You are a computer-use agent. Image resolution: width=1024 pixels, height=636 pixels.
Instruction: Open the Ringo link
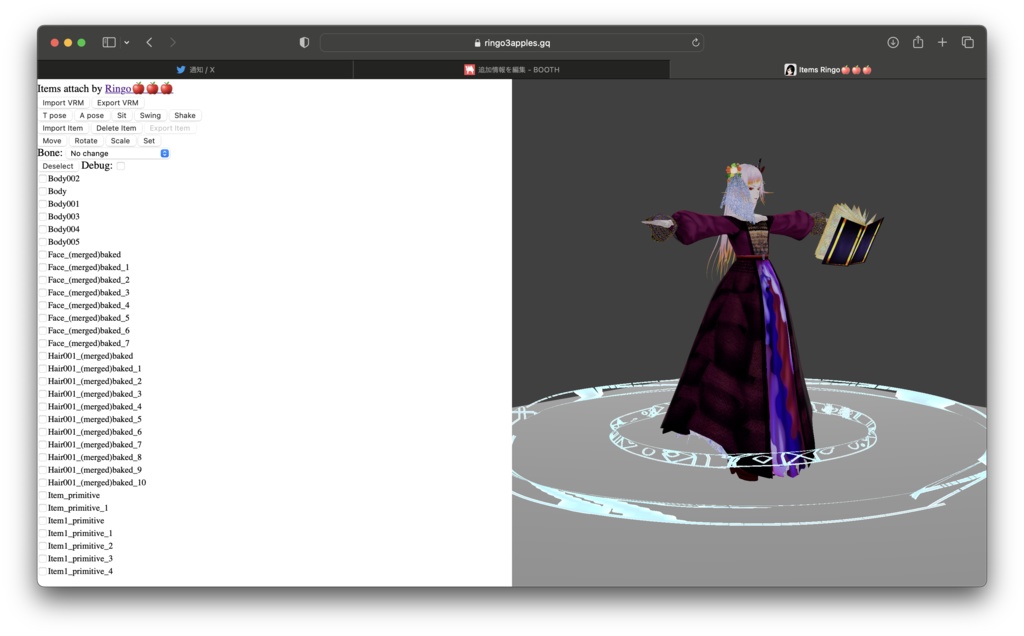(138, 88)
